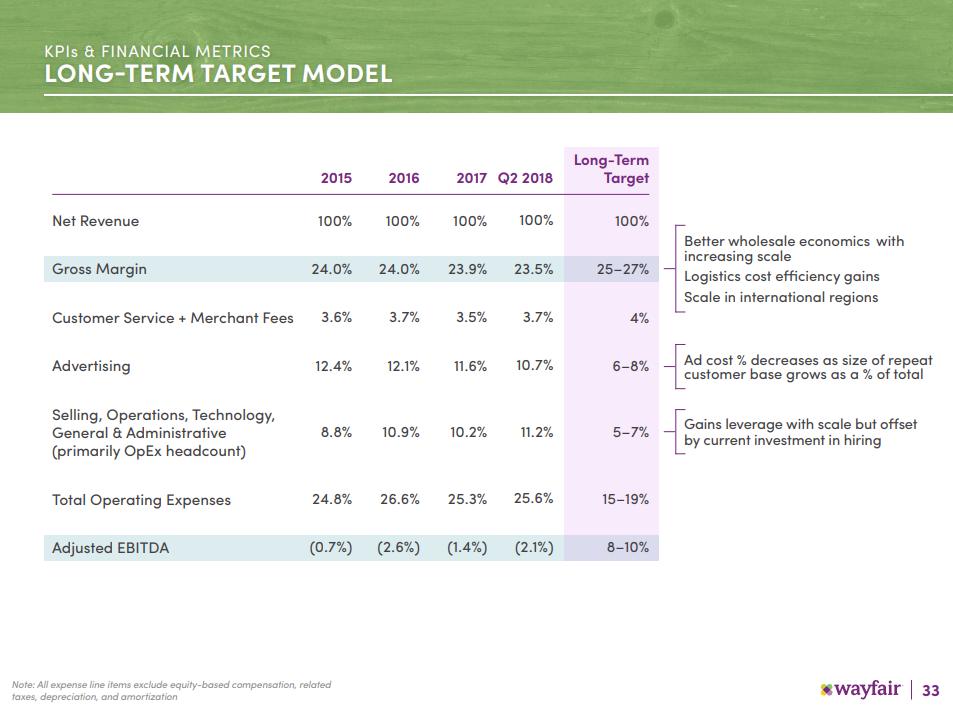Viewport: 953px width, 711px height.
Task: Click the Adjusted EBITDA row label
Action: 111,548
